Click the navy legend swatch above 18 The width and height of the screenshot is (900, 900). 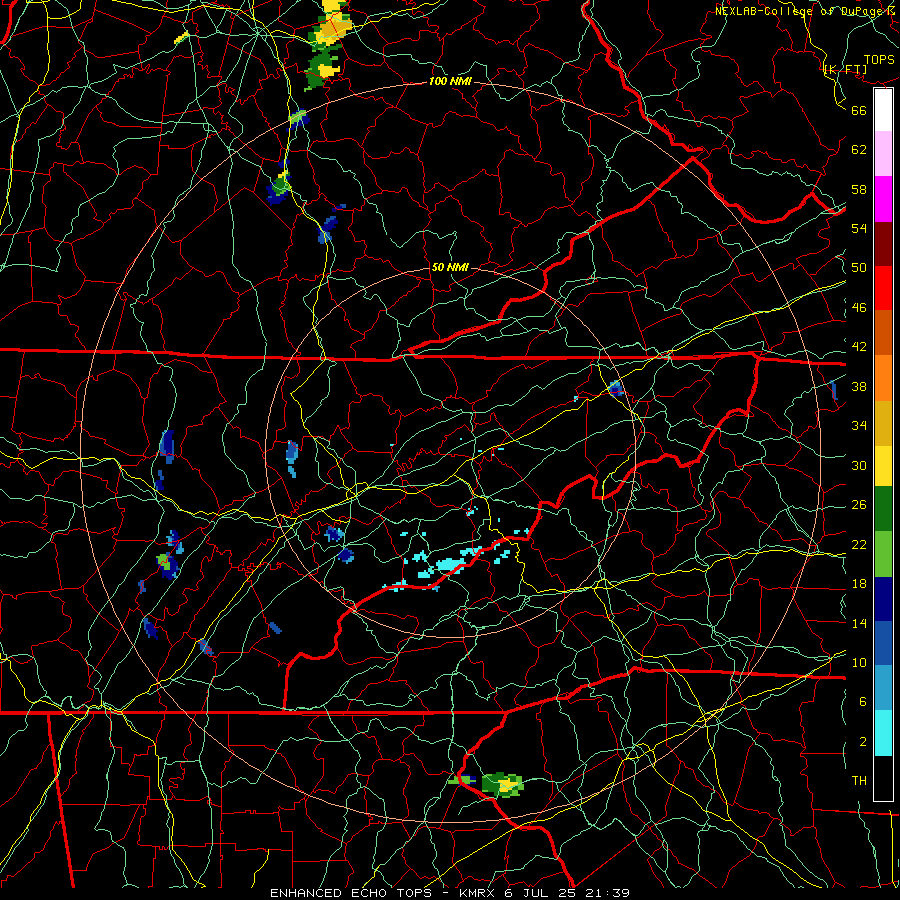(883, 599)
